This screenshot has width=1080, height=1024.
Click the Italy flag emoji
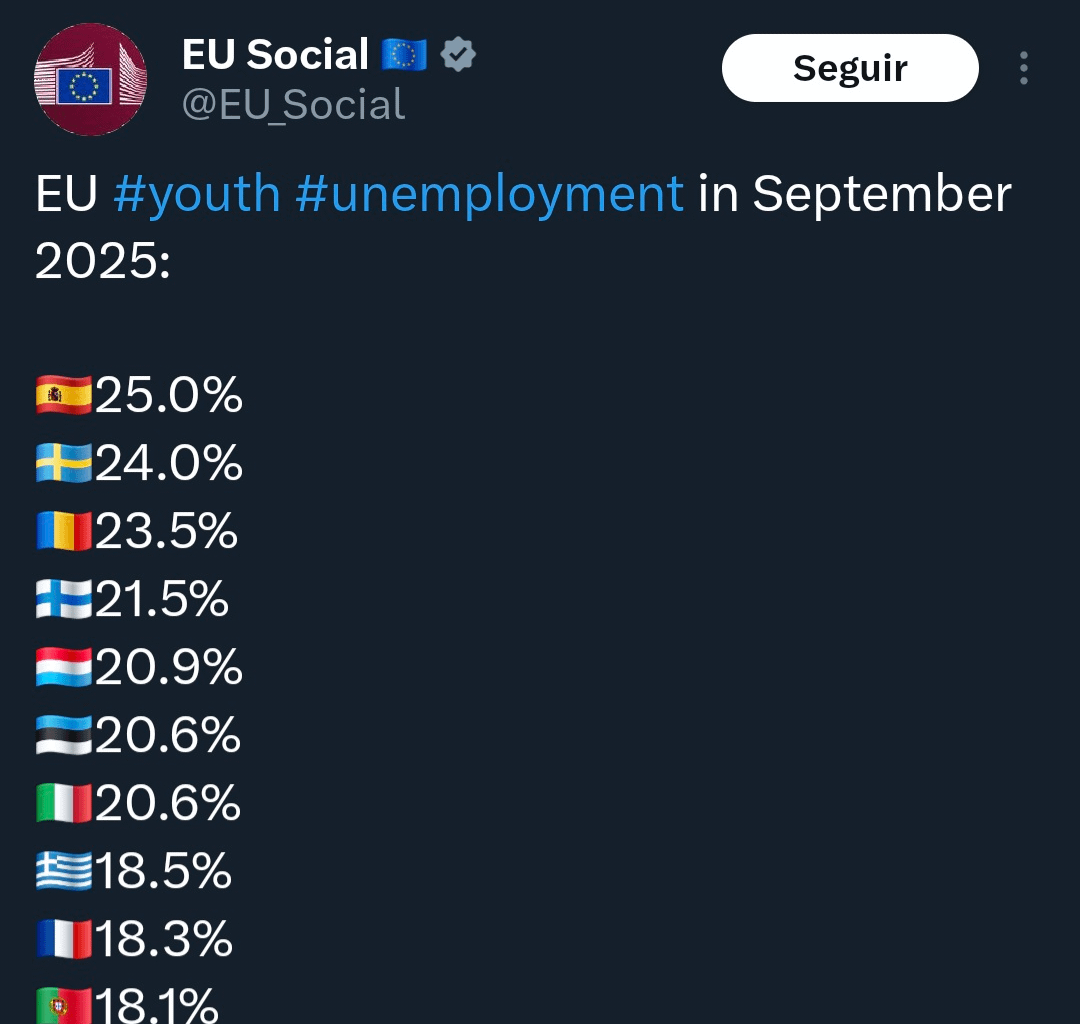click(64, 804)
